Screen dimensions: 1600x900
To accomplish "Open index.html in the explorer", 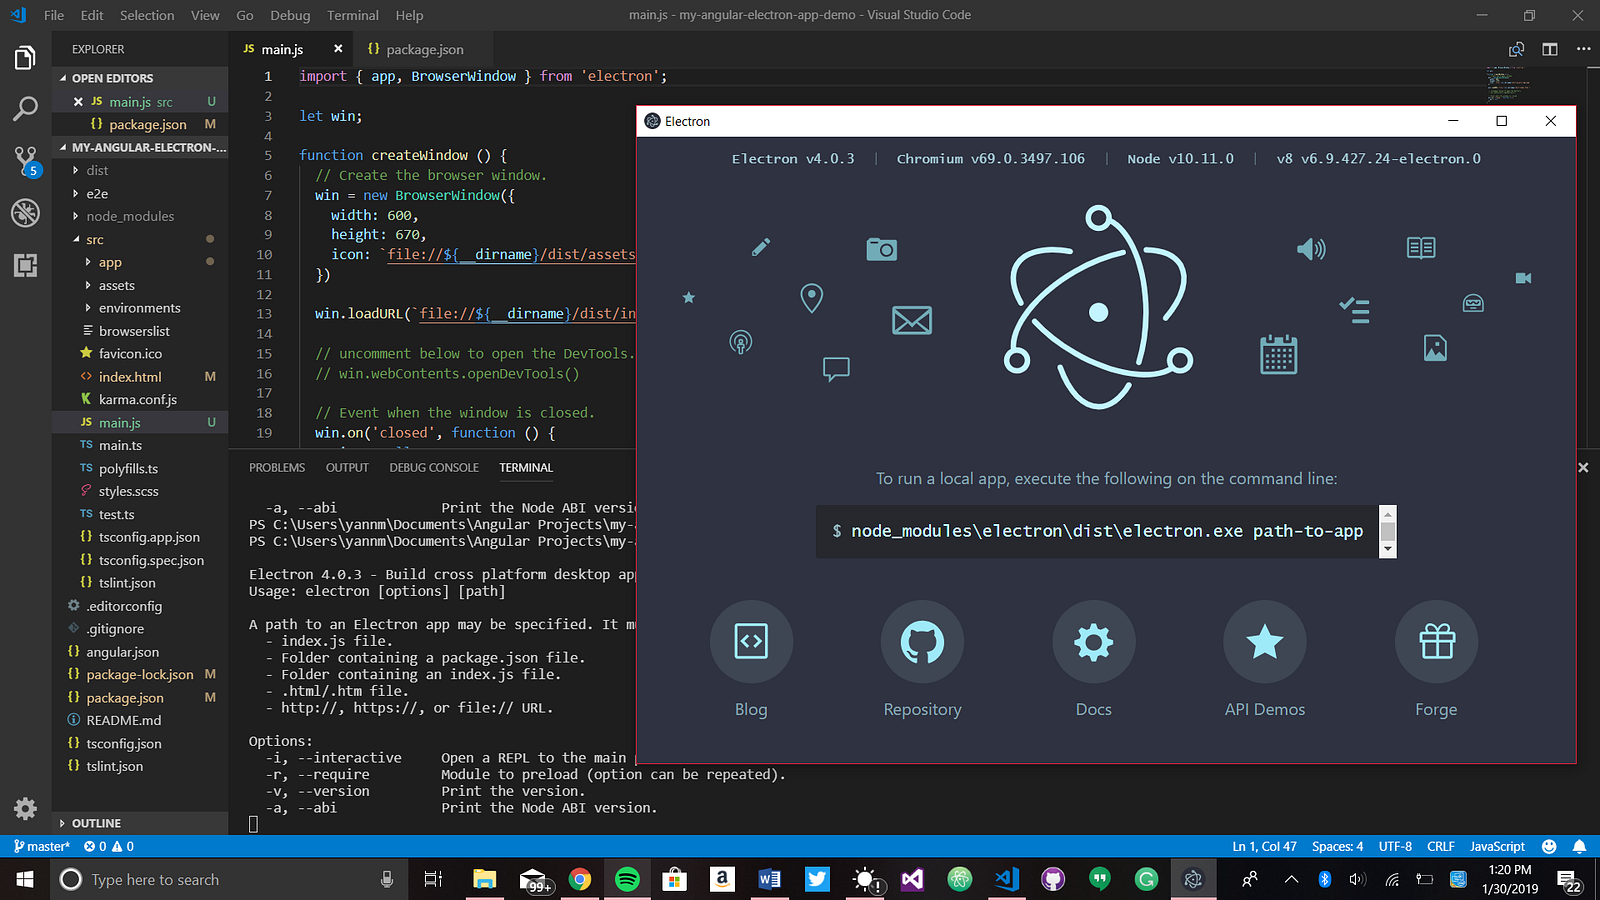I will pos(130,377).
